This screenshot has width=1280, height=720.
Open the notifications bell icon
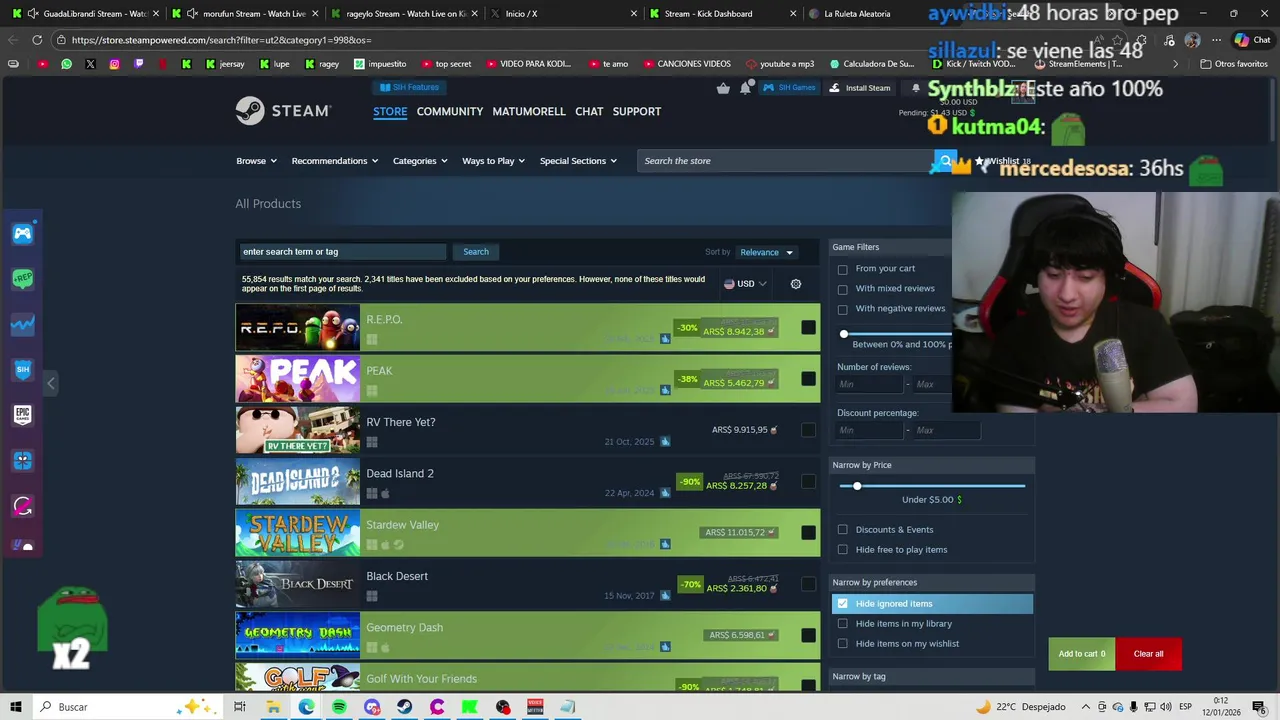(x=745, y=88)
